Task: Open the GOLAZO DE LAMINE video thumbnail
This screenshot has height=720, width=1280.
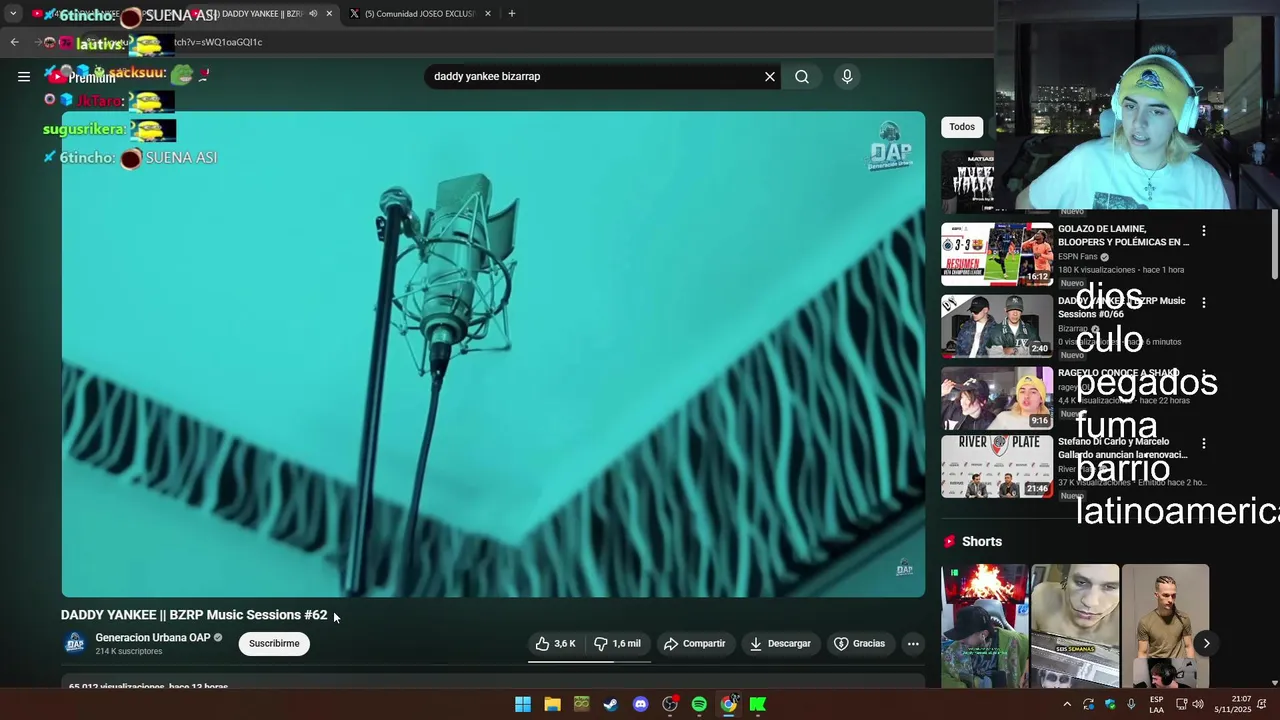Action: click(x=997, y=254)
